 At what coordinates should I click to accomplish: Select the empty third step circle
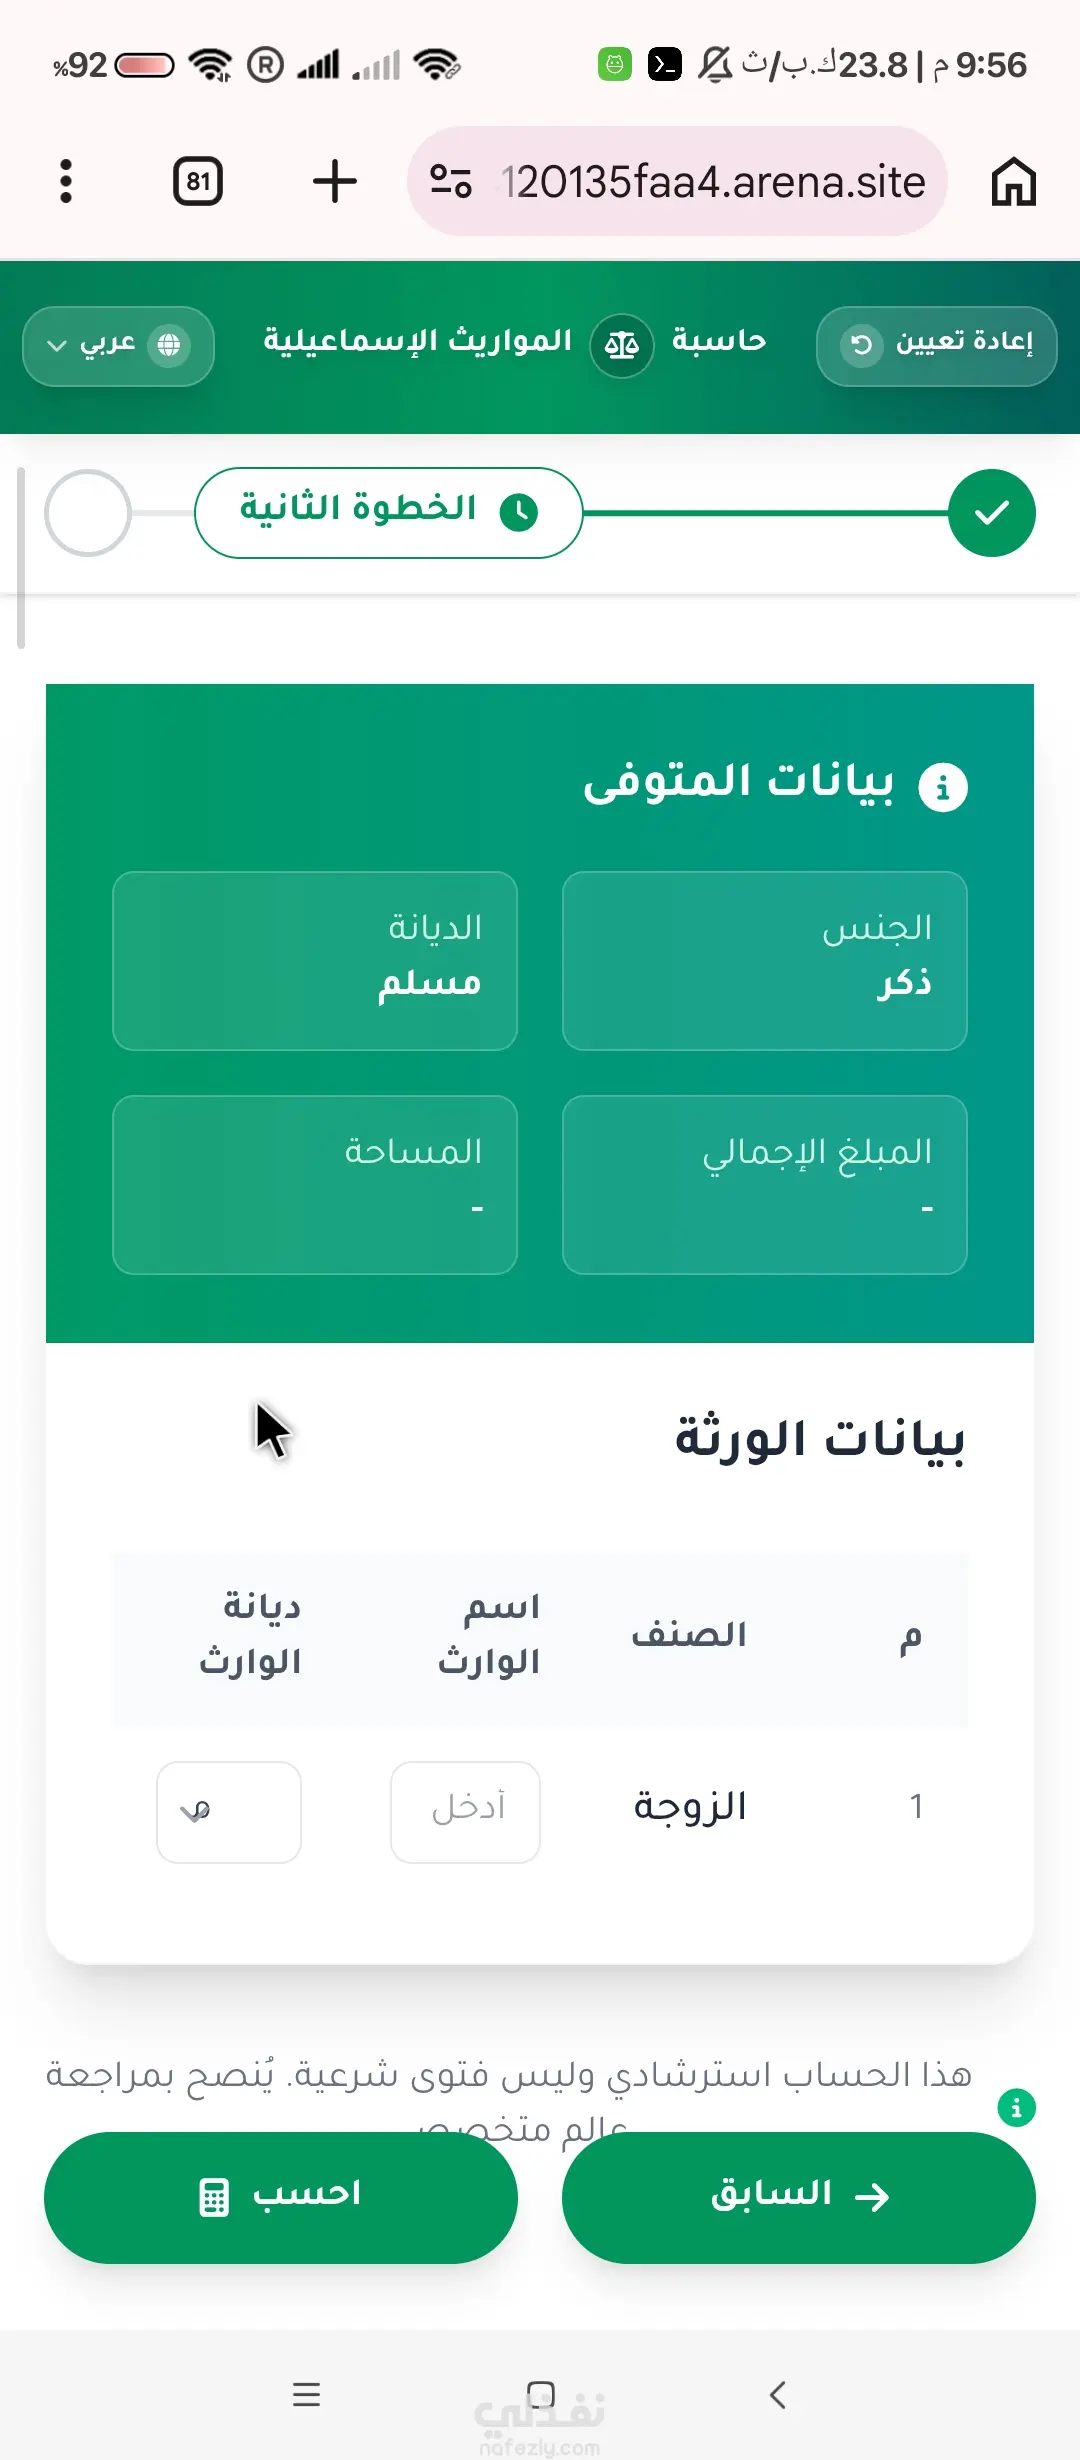88,513
